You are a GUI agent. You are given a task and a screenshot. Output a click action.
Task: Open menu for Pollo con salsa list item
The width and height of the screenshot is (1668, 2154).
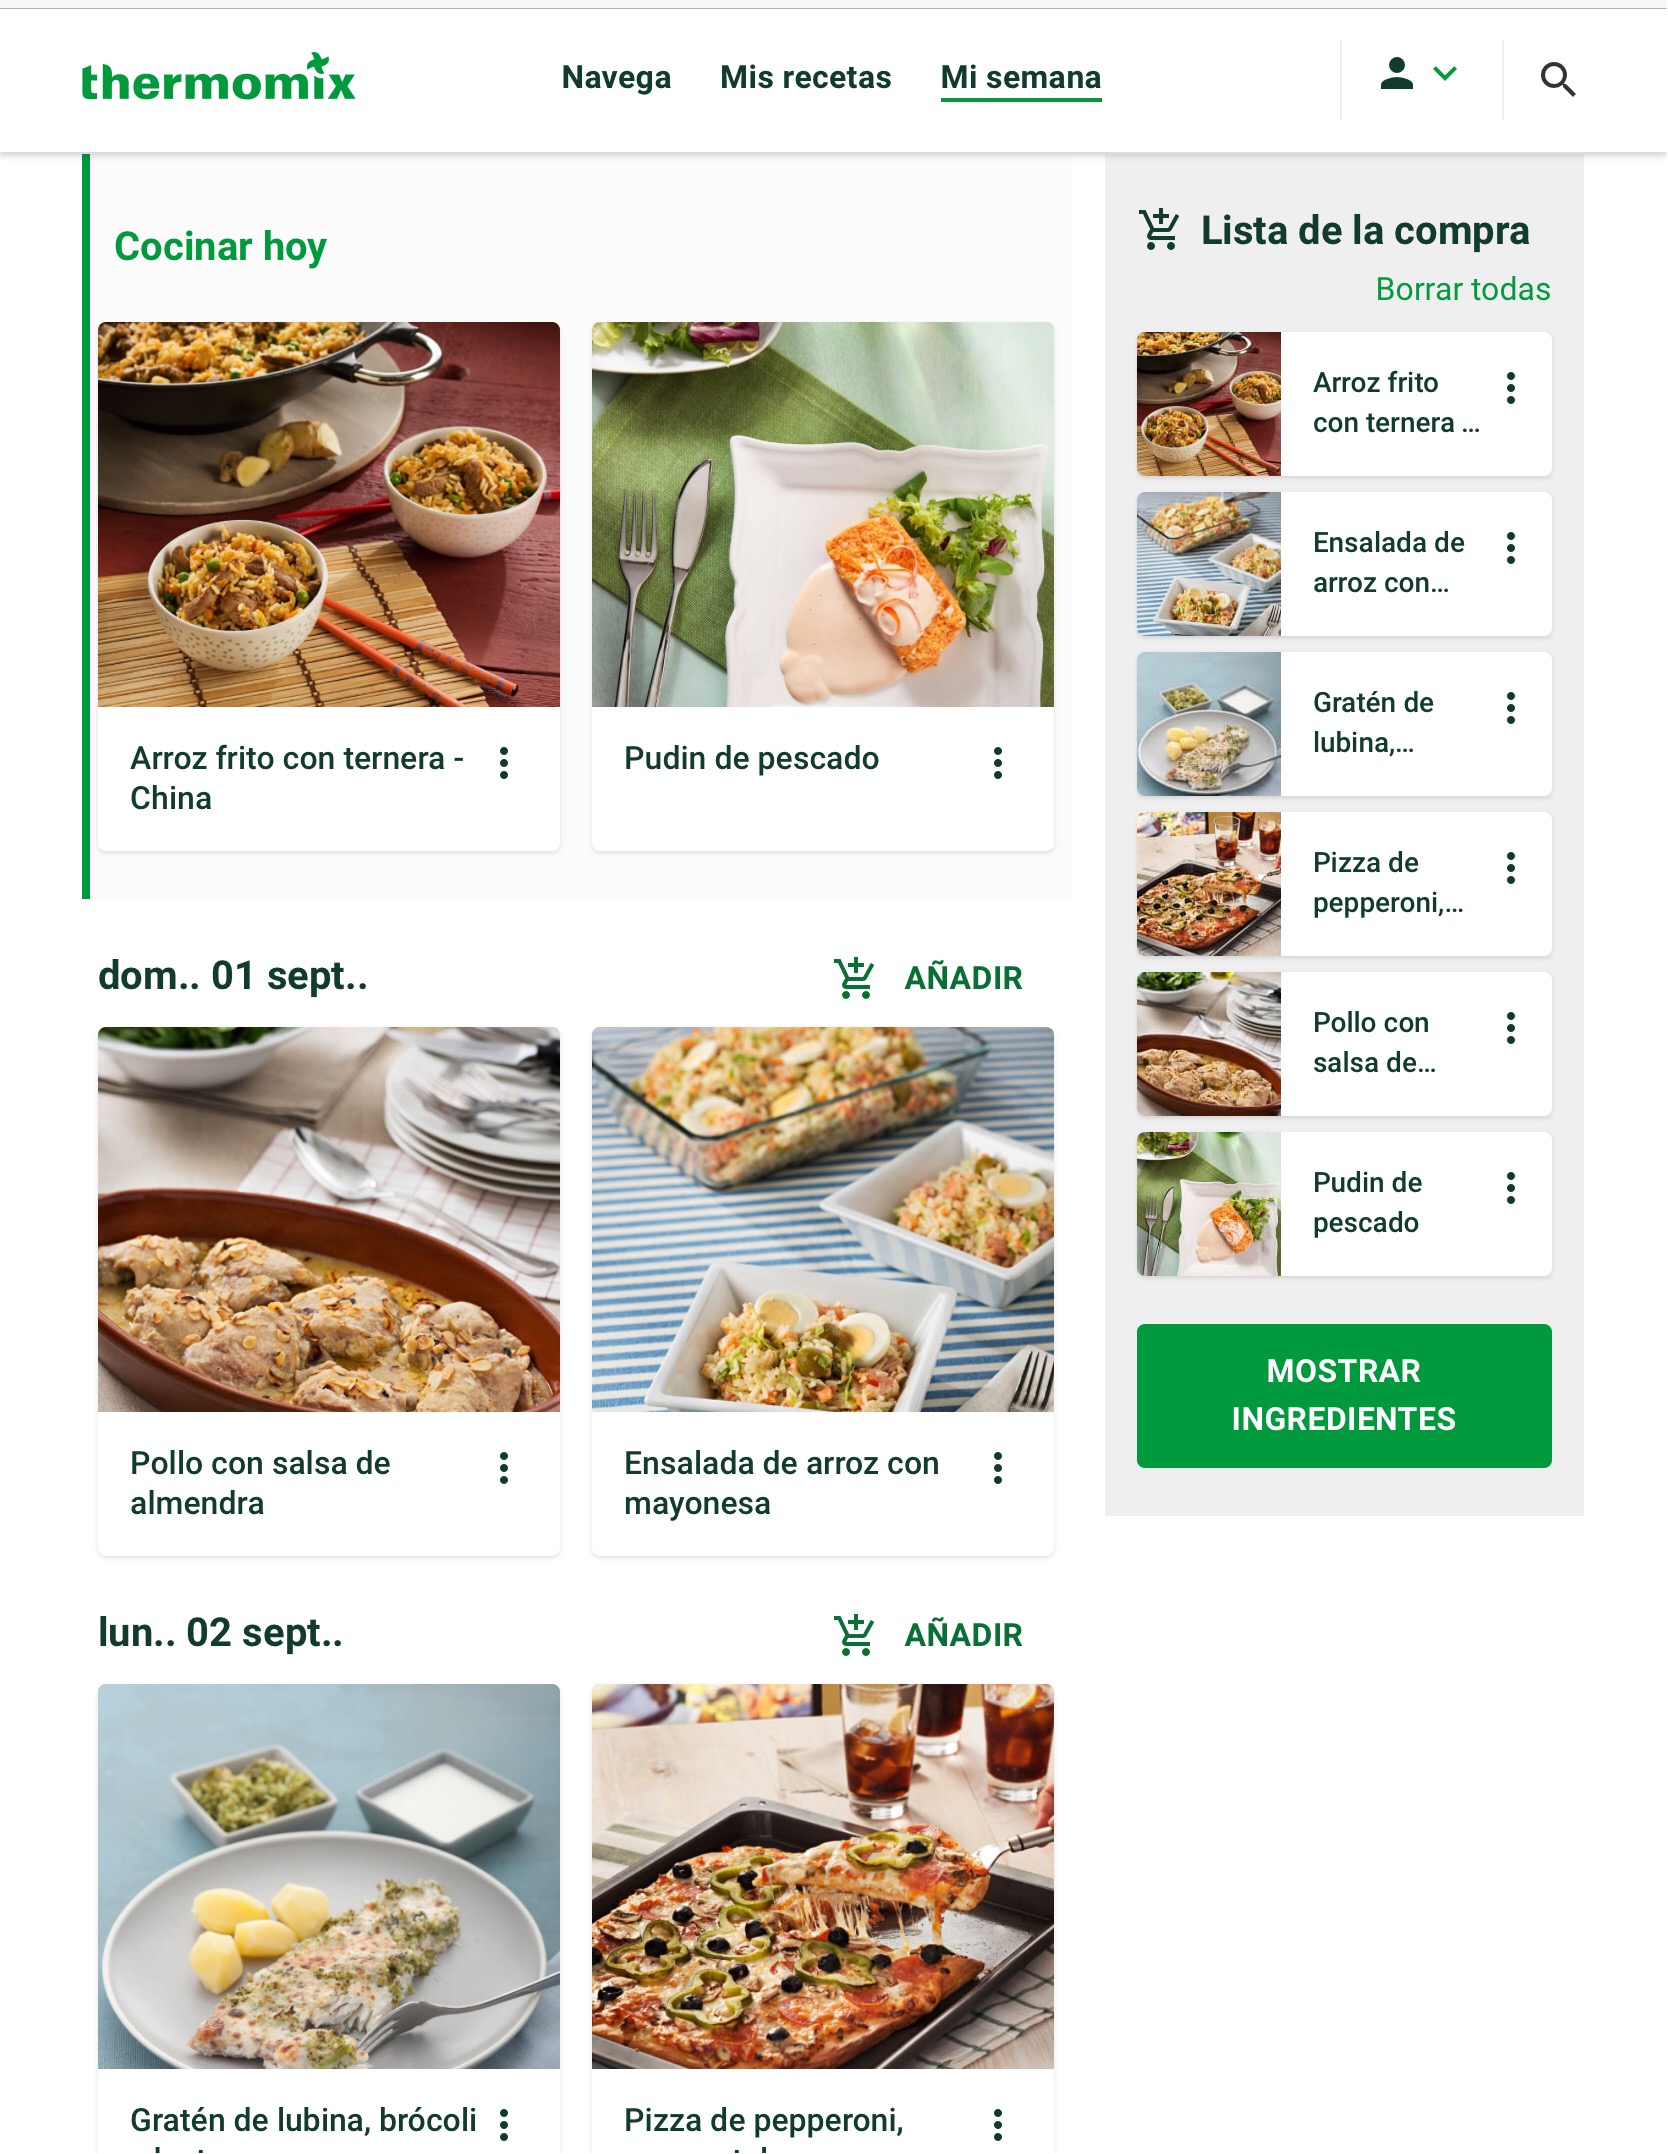pos(1511,1028)
